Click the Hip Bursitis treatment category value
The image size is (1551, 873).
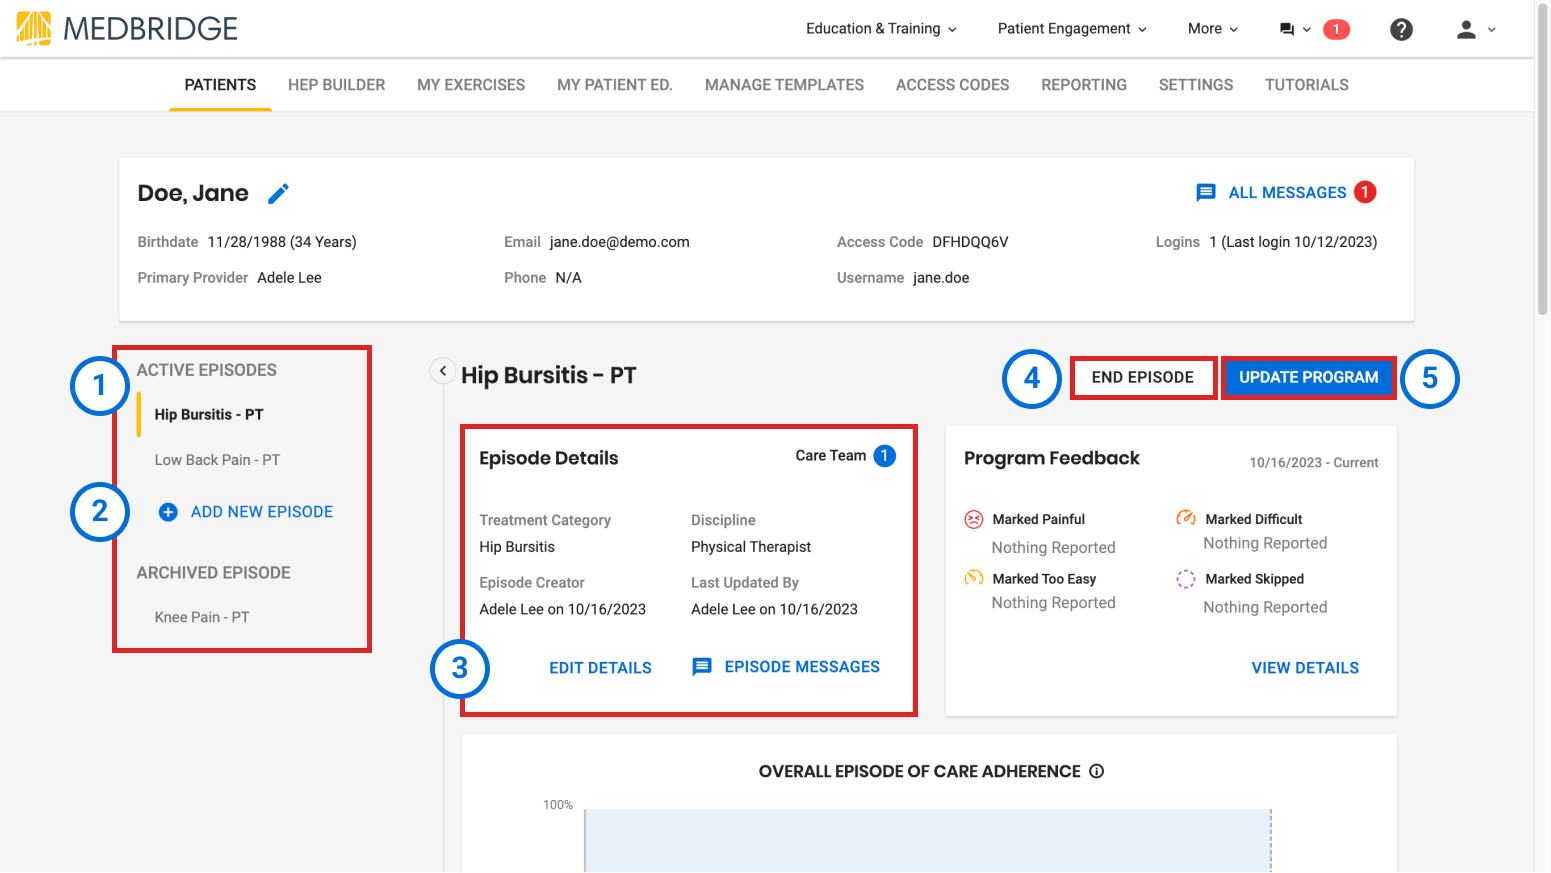(x=517, y=547)
